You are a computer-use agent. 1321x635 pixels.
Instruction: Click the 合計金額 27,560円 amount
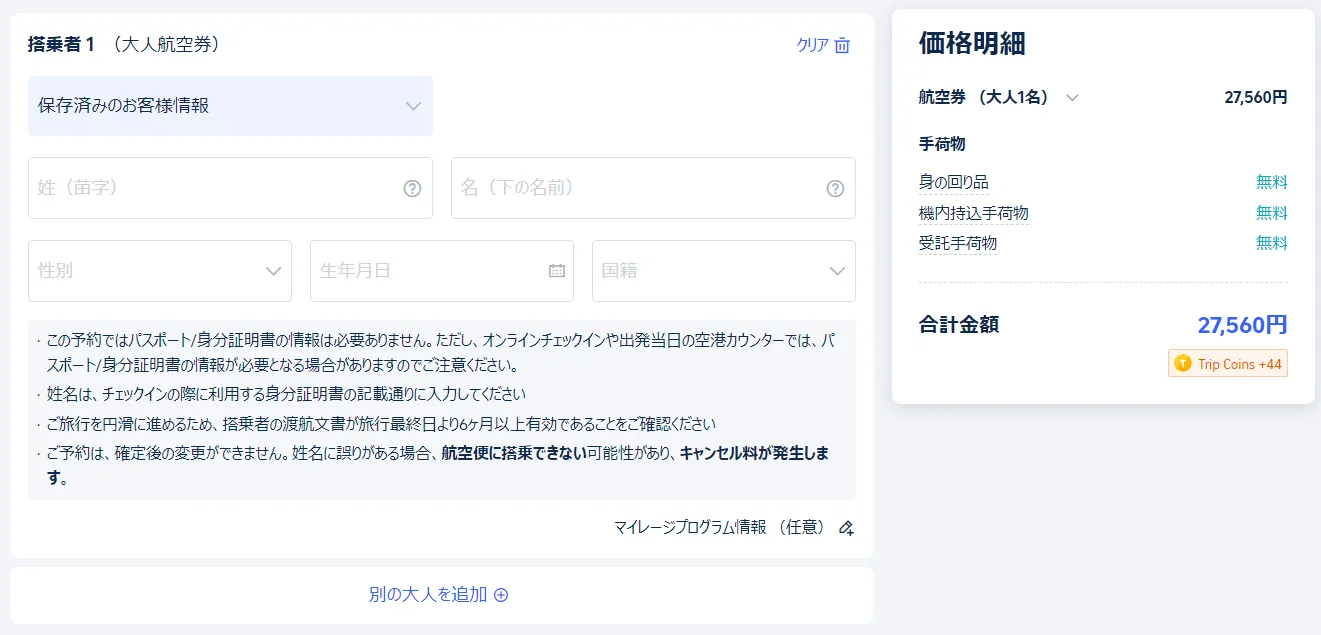[x=1242, y=325]
